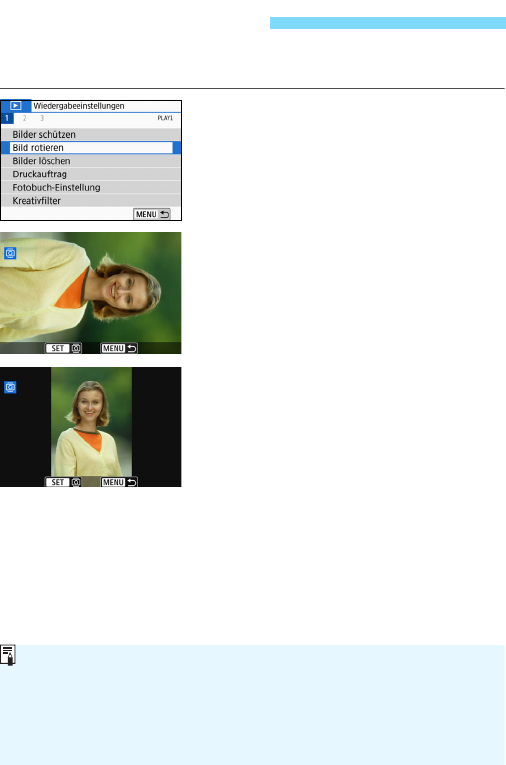
Task: Click SET rotate button under upright photo
Action: (x=63, y=482)
